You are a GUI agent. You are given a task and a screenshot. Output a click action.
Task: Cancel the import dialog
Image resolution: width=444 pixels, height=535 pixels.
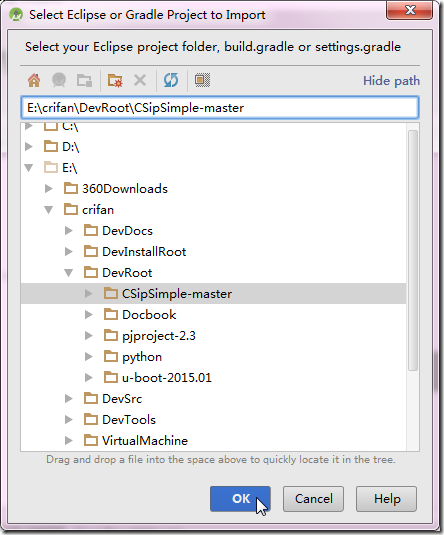tap(313, 499)
